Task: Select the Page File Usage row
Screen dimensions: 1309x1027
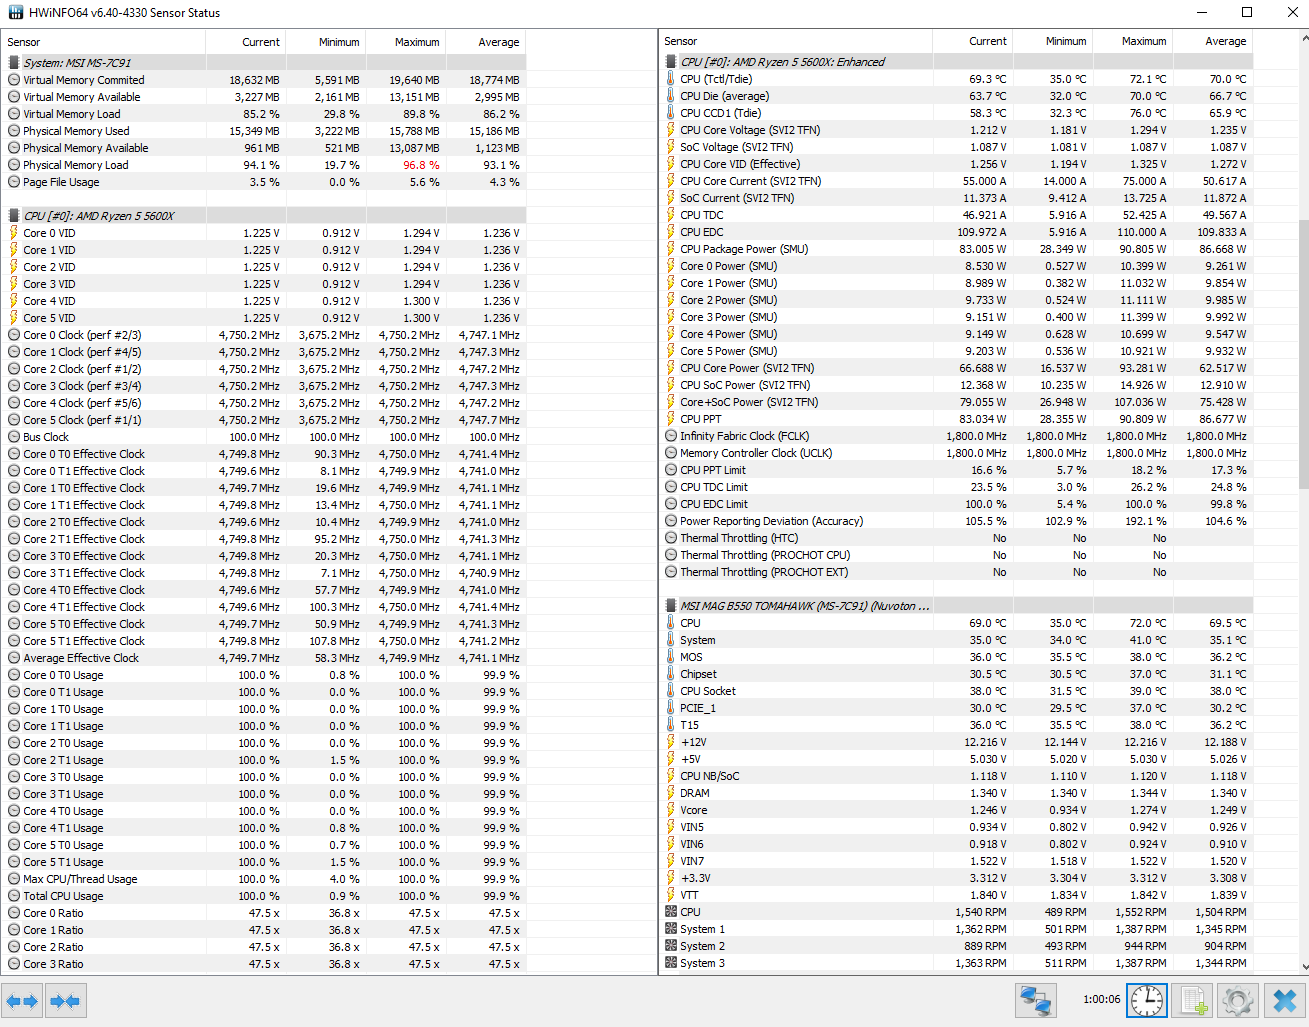Action: [x=264, y=182]
